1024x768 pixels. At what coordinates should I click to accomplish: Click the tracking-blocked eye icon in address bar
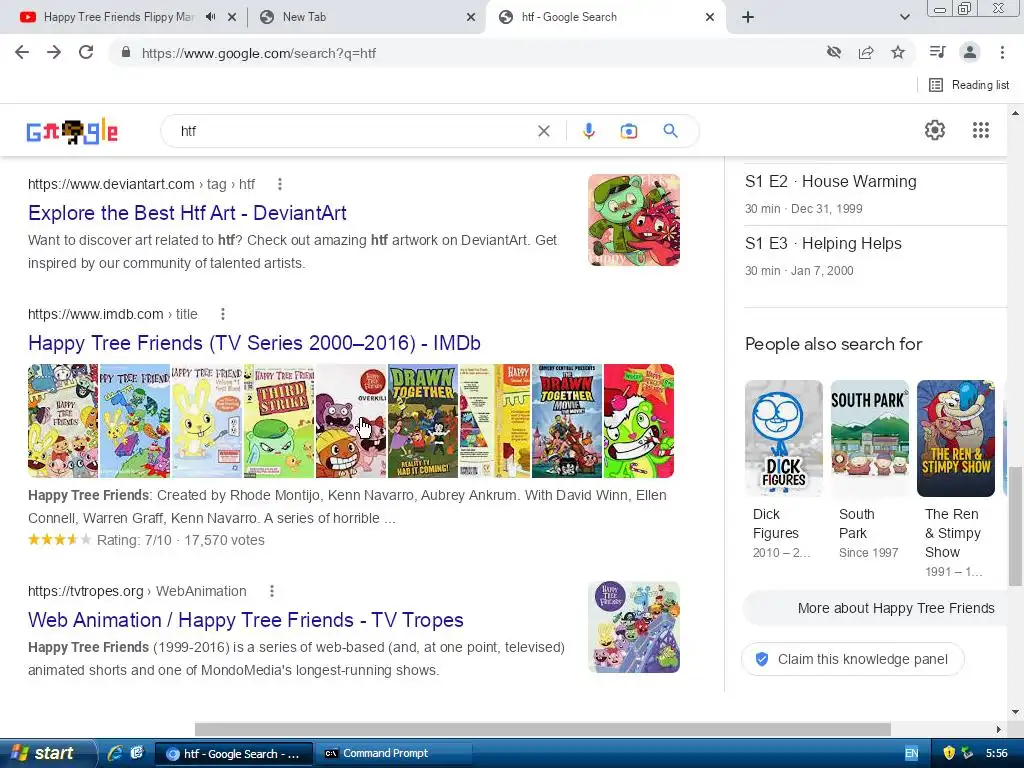(x=834, y=52)
